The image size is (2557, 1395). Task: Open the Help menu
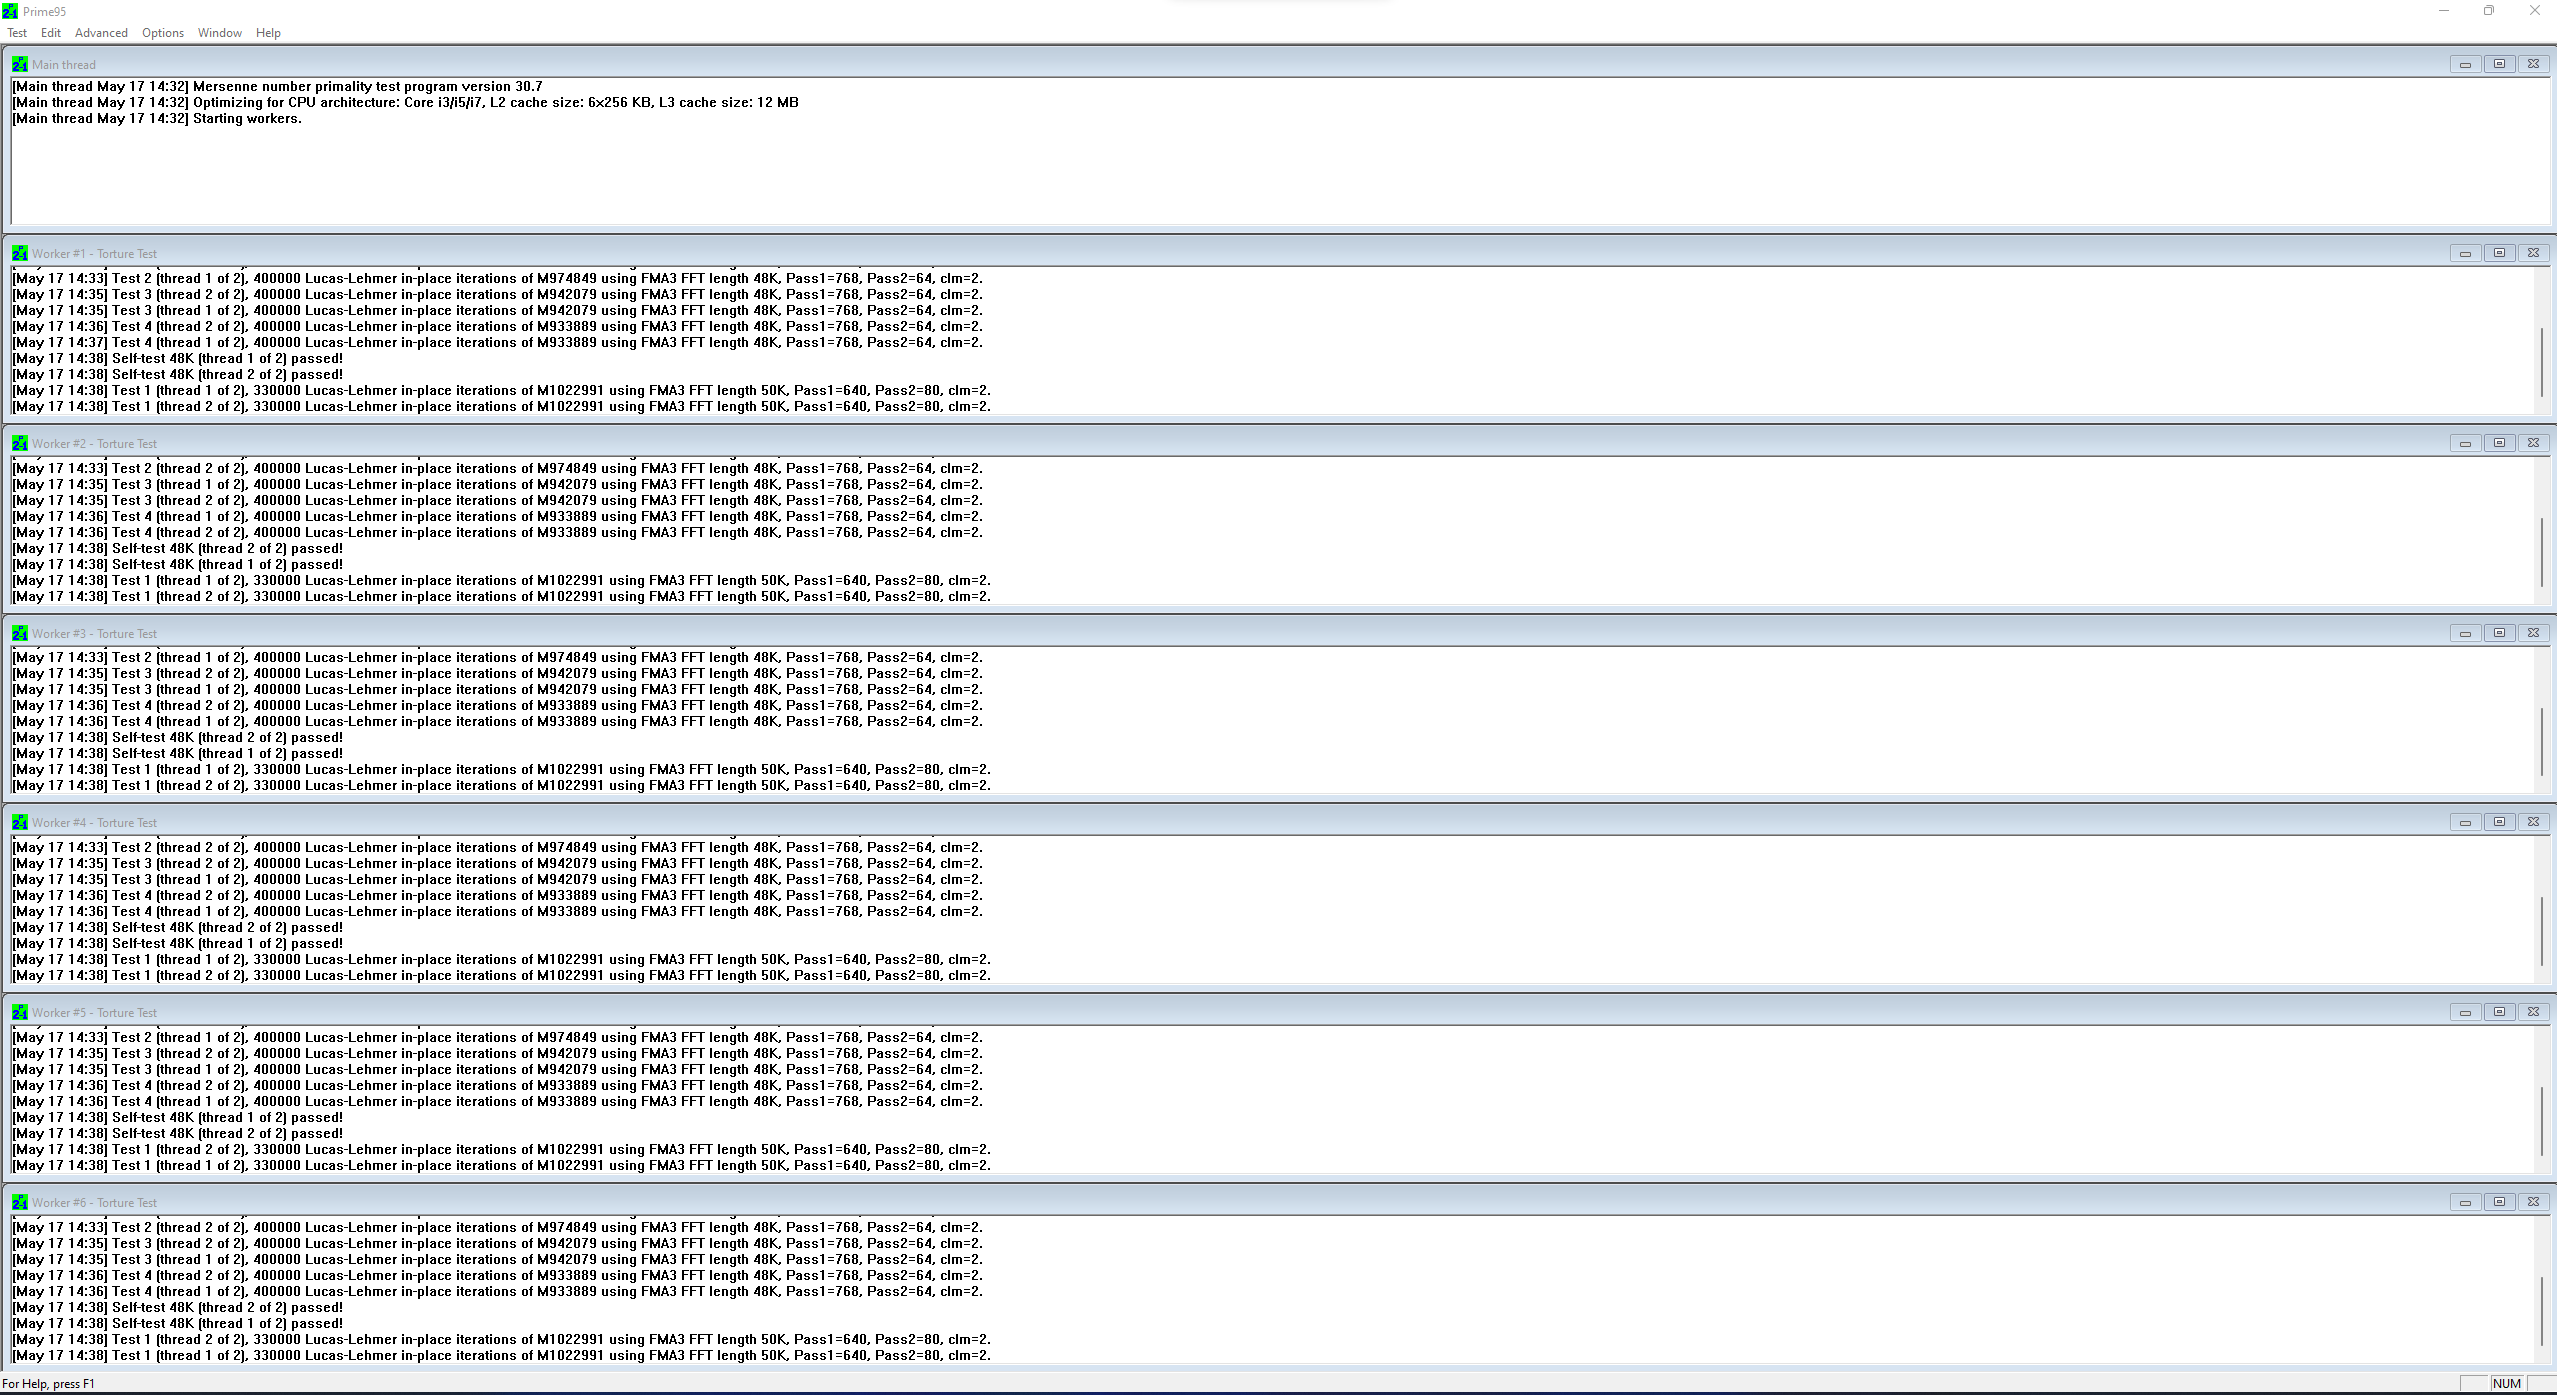(268, 33)
